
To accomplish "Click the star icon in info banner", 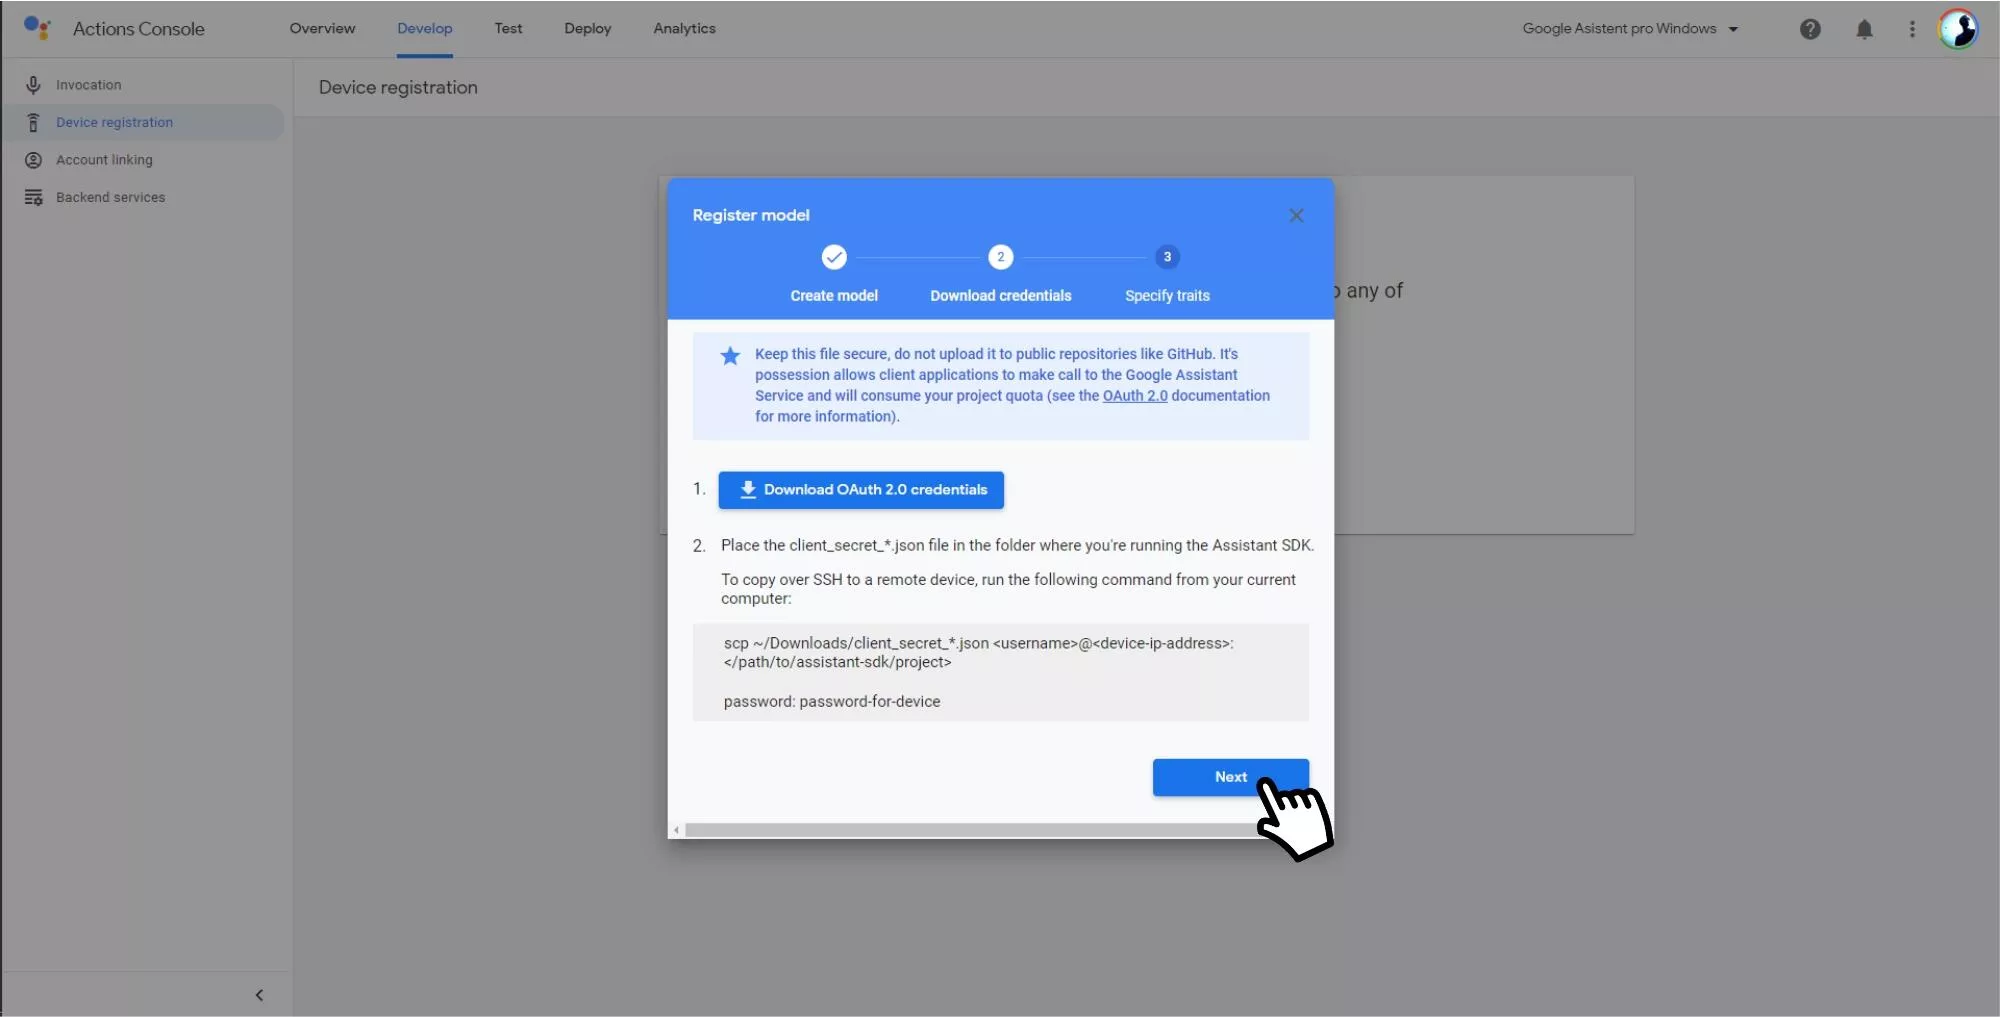I will point(730,355).
